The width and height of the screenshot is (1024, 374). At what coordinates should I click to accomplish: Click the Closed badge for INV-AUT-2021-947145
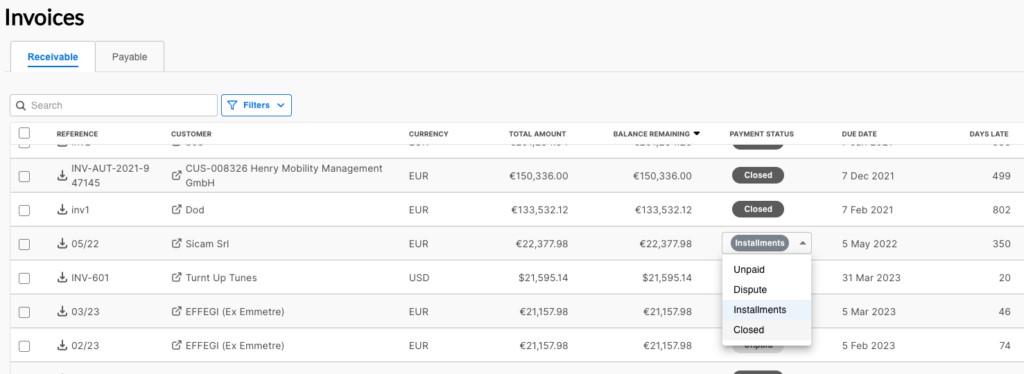click(x=758, y=175)
